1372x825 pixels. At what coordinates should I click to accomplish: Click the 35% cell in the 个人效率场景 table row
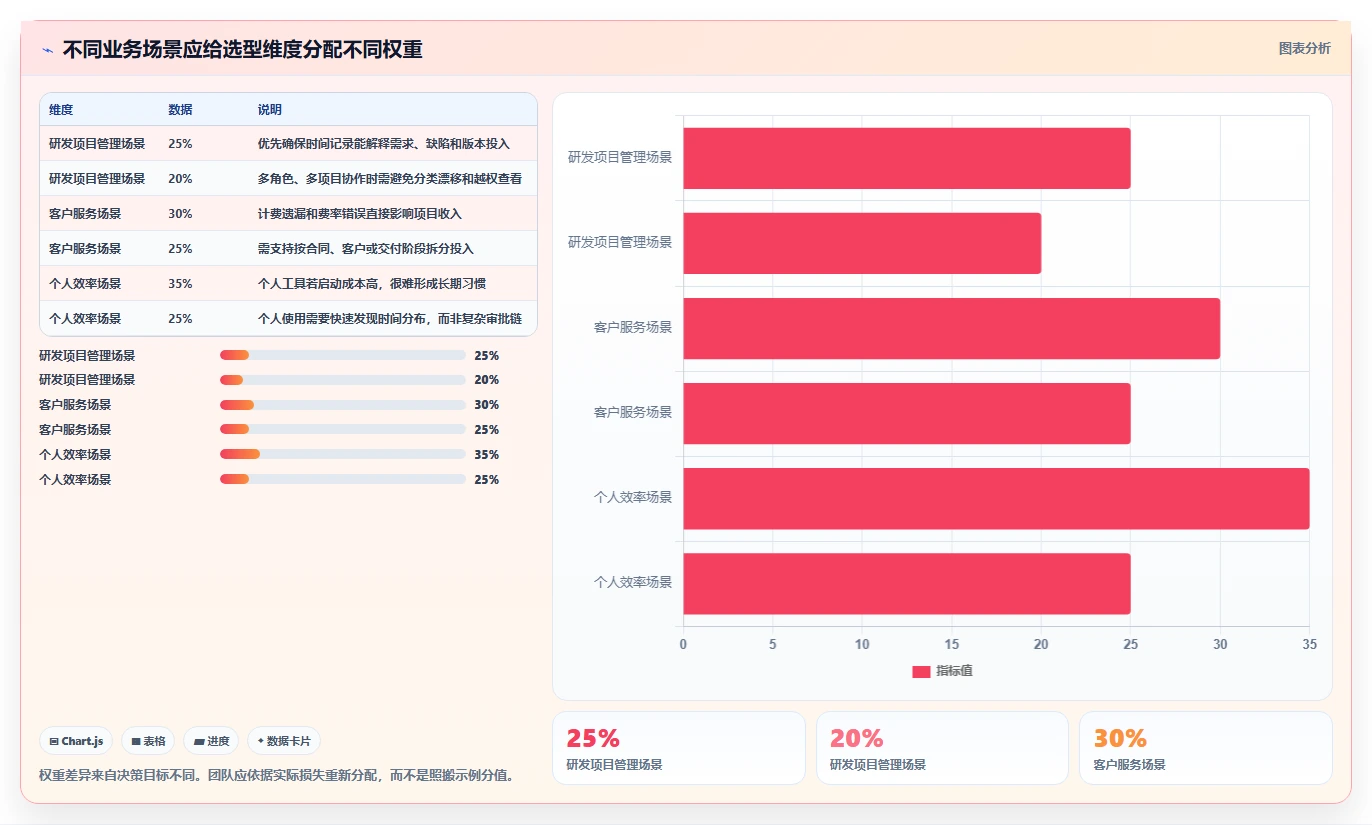pos(180,284)
